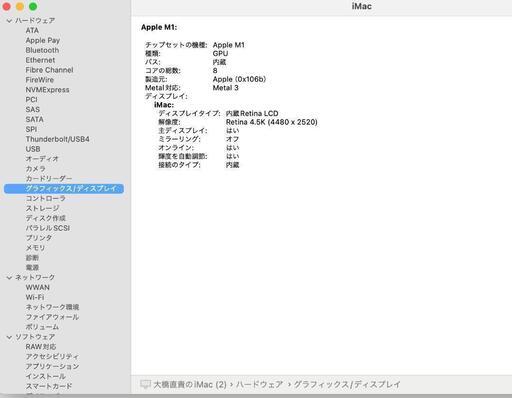512x398 pixels.
Task: Select USB in the sidebar
Action: point(33,149)
